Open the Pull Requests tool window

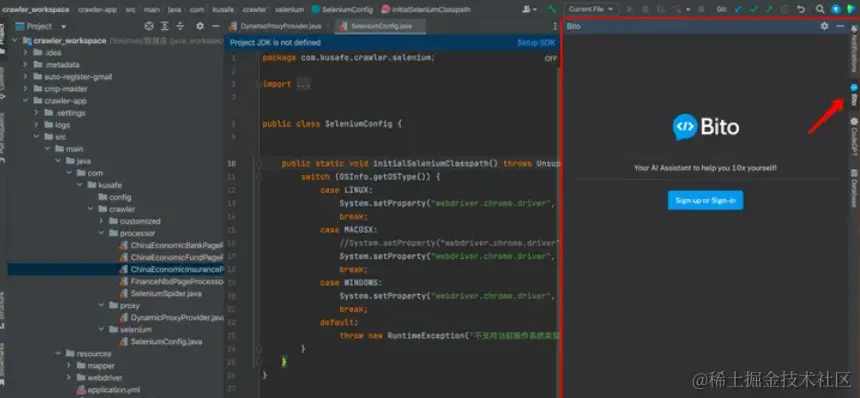3,138
